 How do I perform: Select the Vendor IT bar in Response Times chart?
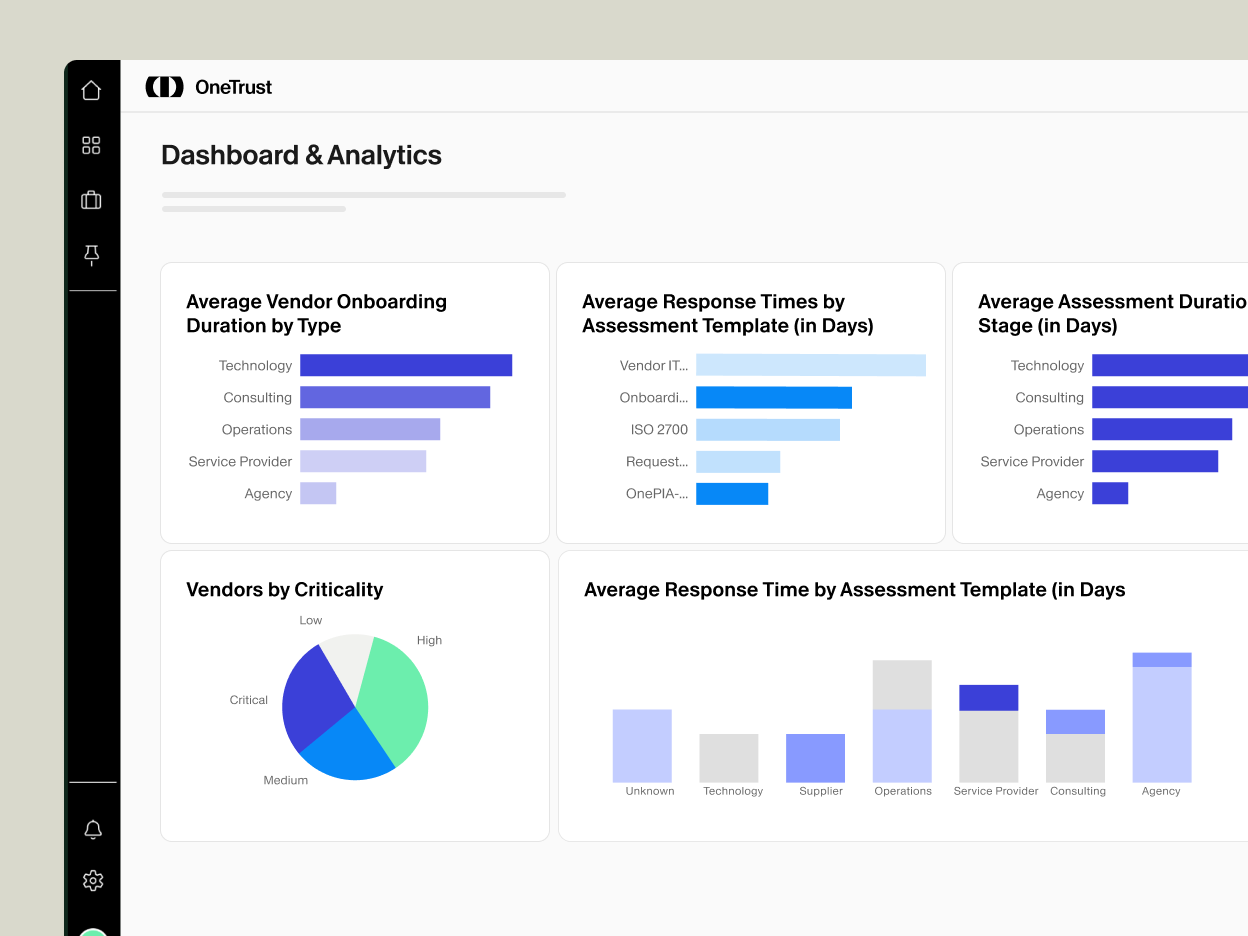coord(810,365)
